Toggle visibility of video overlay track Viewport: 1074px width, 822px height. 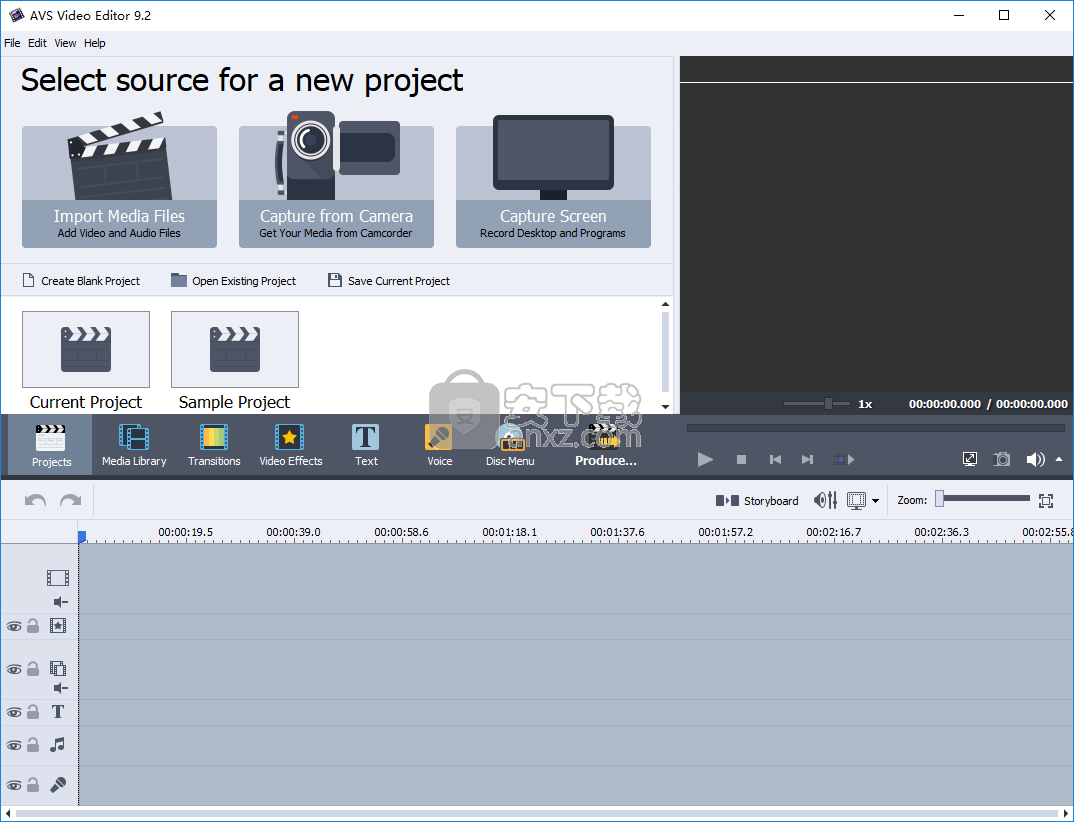coord(14,669)
